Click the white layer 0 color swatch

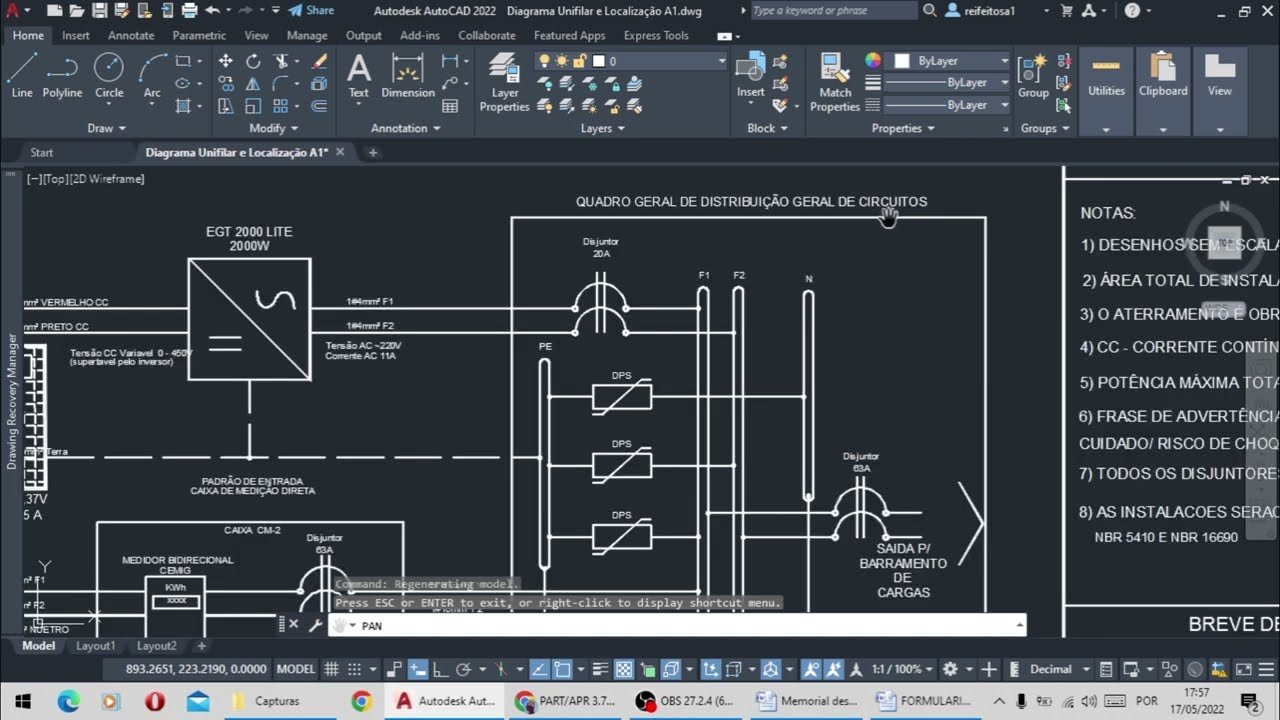[x=599, y=61]
